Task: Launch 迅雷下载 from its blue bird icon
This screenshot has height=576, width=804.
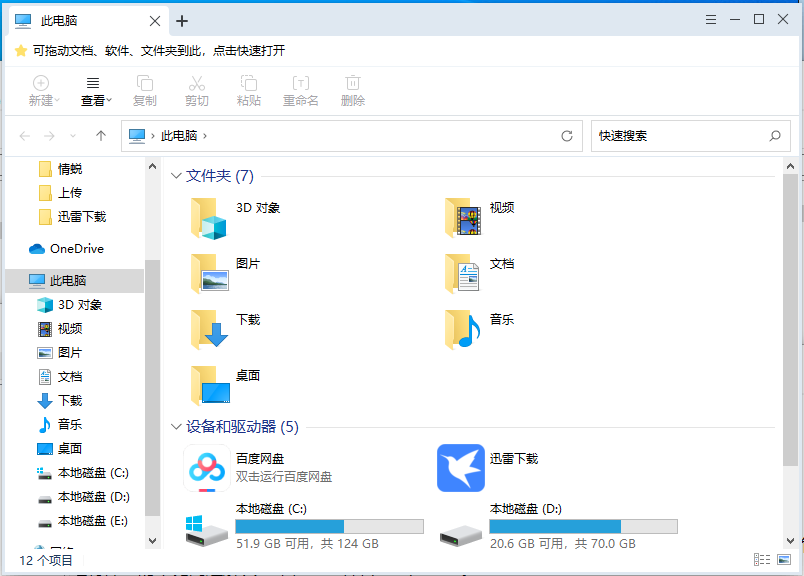Action: pos(460,468)
